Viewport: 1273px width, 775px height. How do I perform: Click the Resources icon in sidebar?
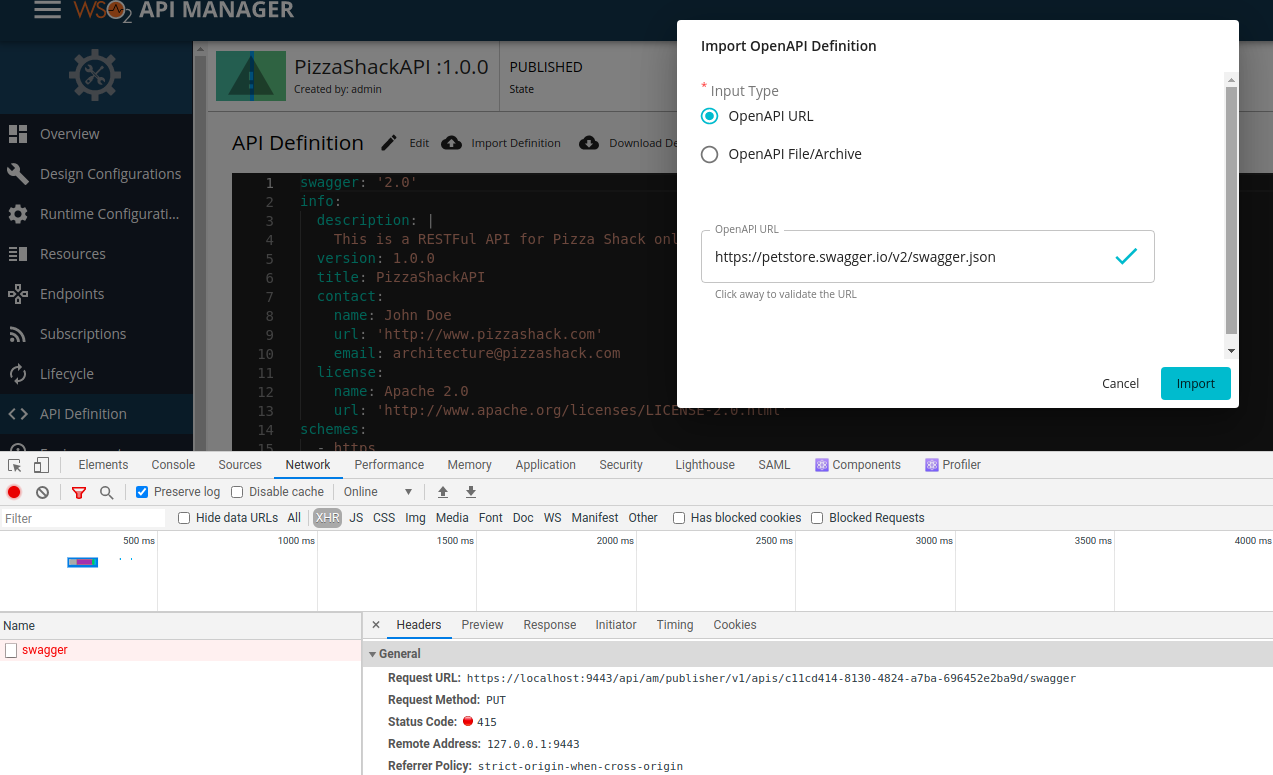[17, 254]
